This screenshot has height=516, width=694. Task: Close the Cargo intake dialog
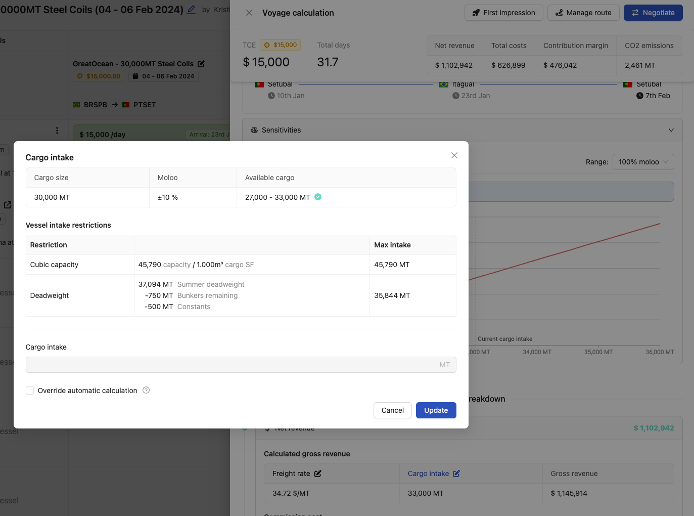[x=454, y=155]
